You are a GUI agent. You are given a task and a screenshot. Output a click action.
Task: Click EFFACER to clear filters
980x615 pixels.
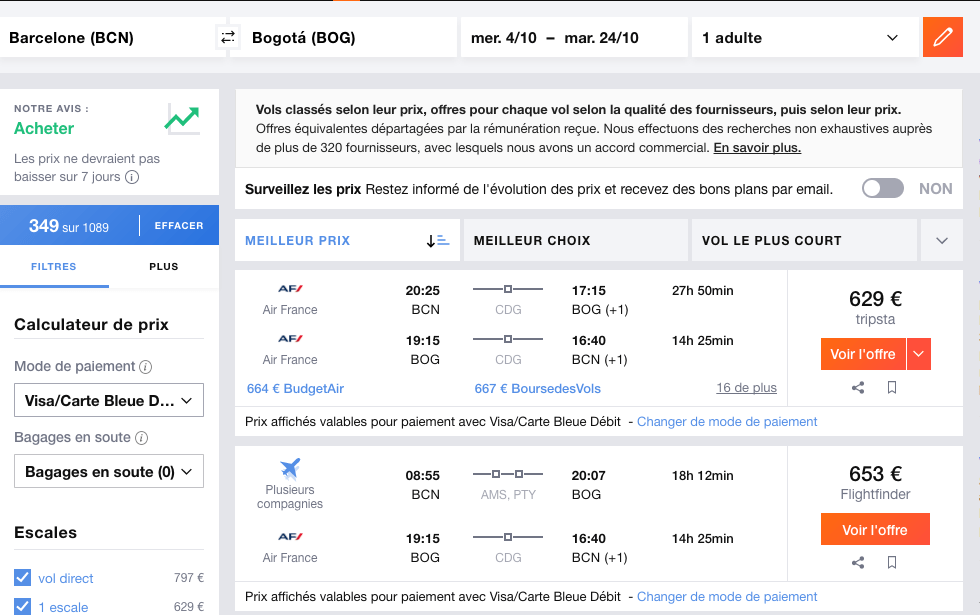[178, 225]
